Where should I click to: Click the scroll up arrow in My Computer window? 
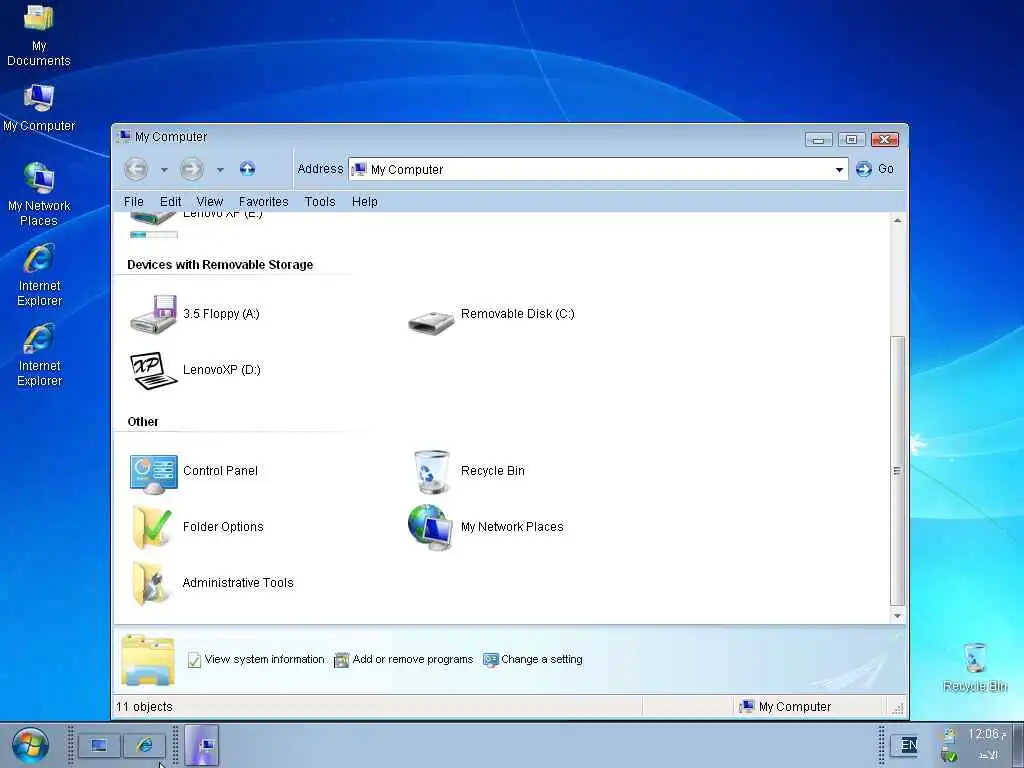tap(897, 221)
